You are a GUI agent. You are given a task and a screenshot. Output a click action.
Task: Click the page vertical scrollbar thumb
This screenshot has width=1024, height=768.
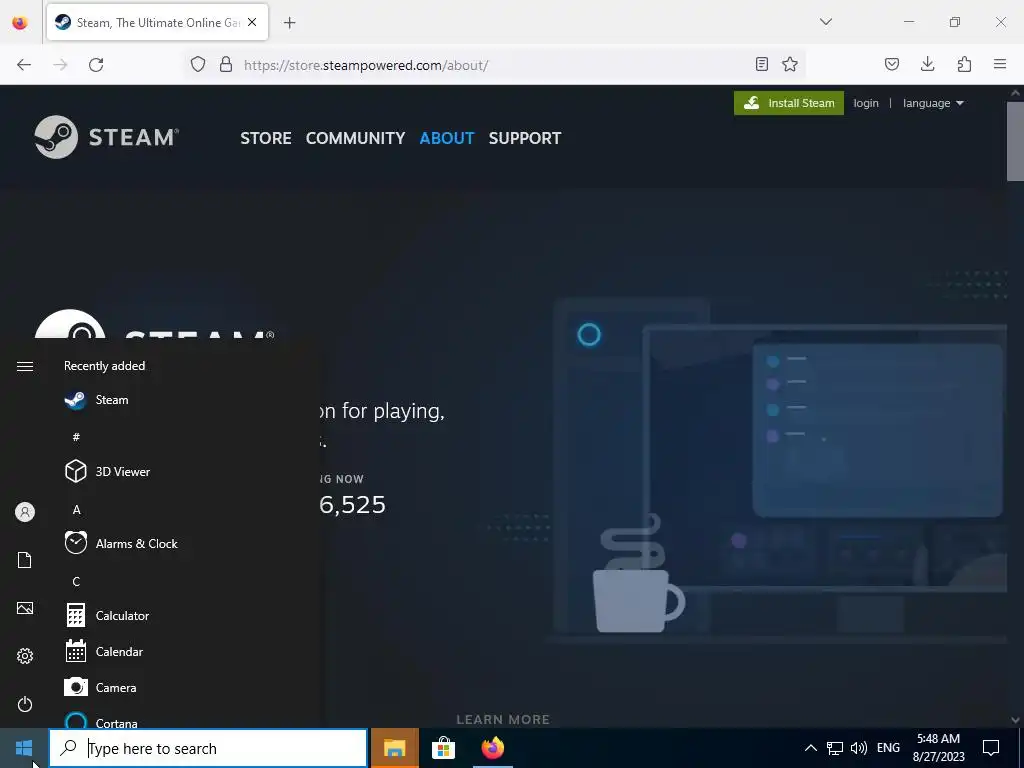click(x=1015, y=141)
